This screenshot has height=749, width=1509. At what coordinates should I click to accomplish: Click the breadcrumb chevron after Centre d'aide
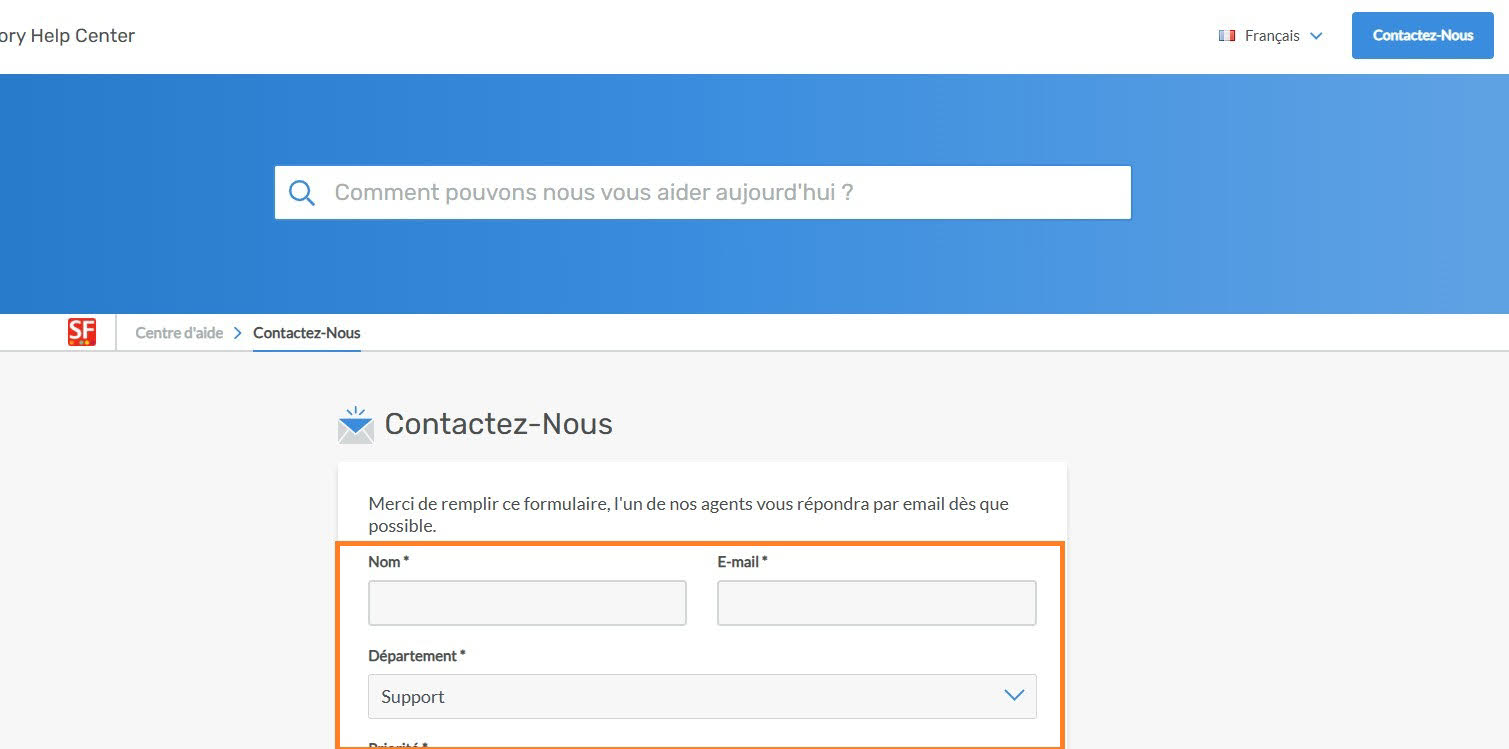(238, 333)
